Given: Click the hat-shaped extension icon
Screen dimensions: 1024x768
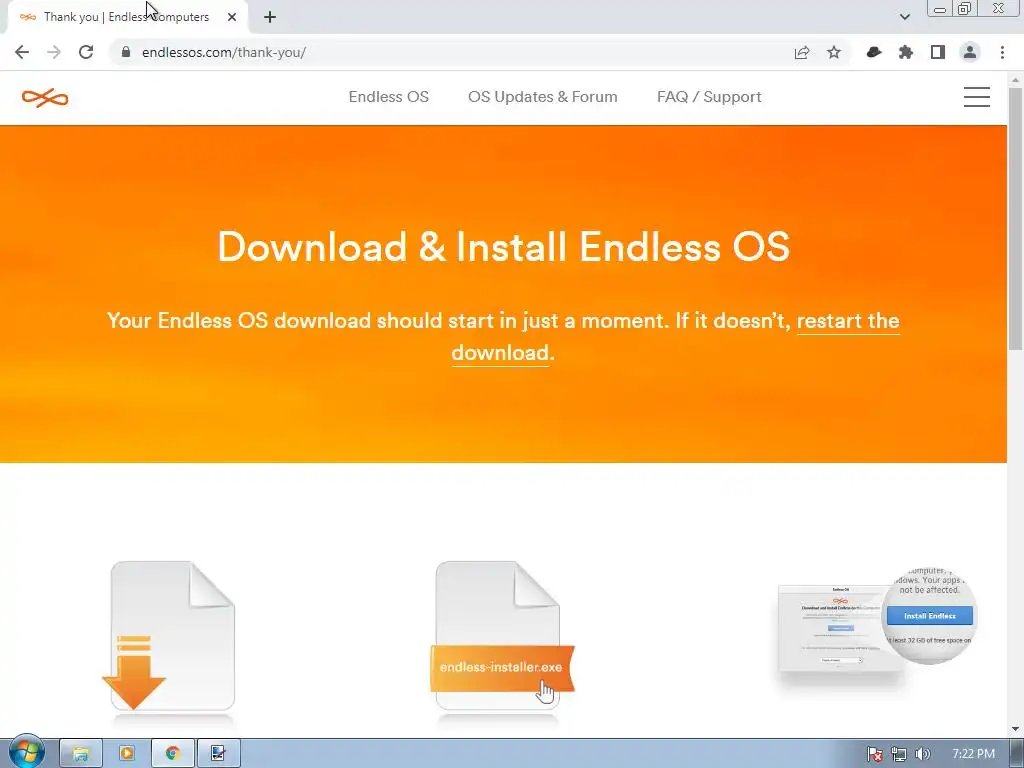Looking at the screenshot, I should tap(874, 52).
